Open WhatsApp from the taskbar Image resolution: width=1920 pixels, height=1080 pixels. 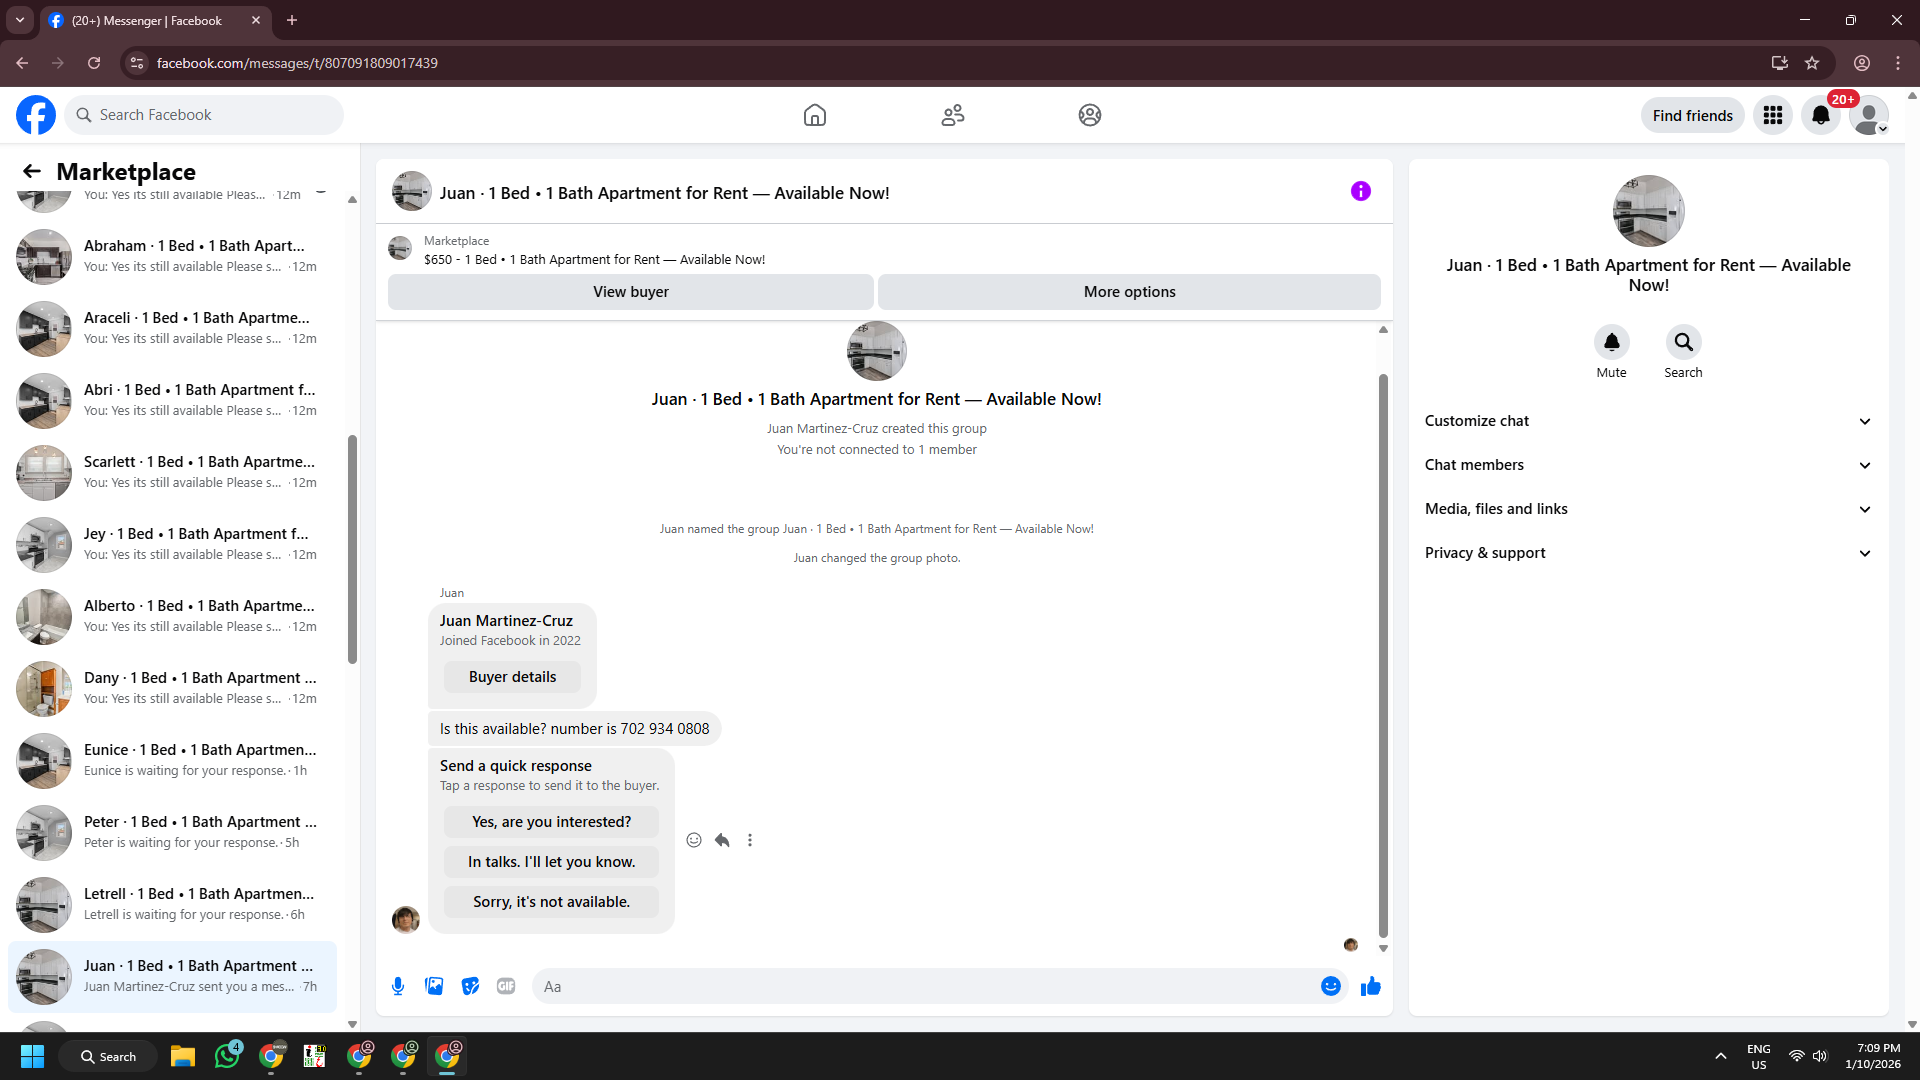[227, 1056]
